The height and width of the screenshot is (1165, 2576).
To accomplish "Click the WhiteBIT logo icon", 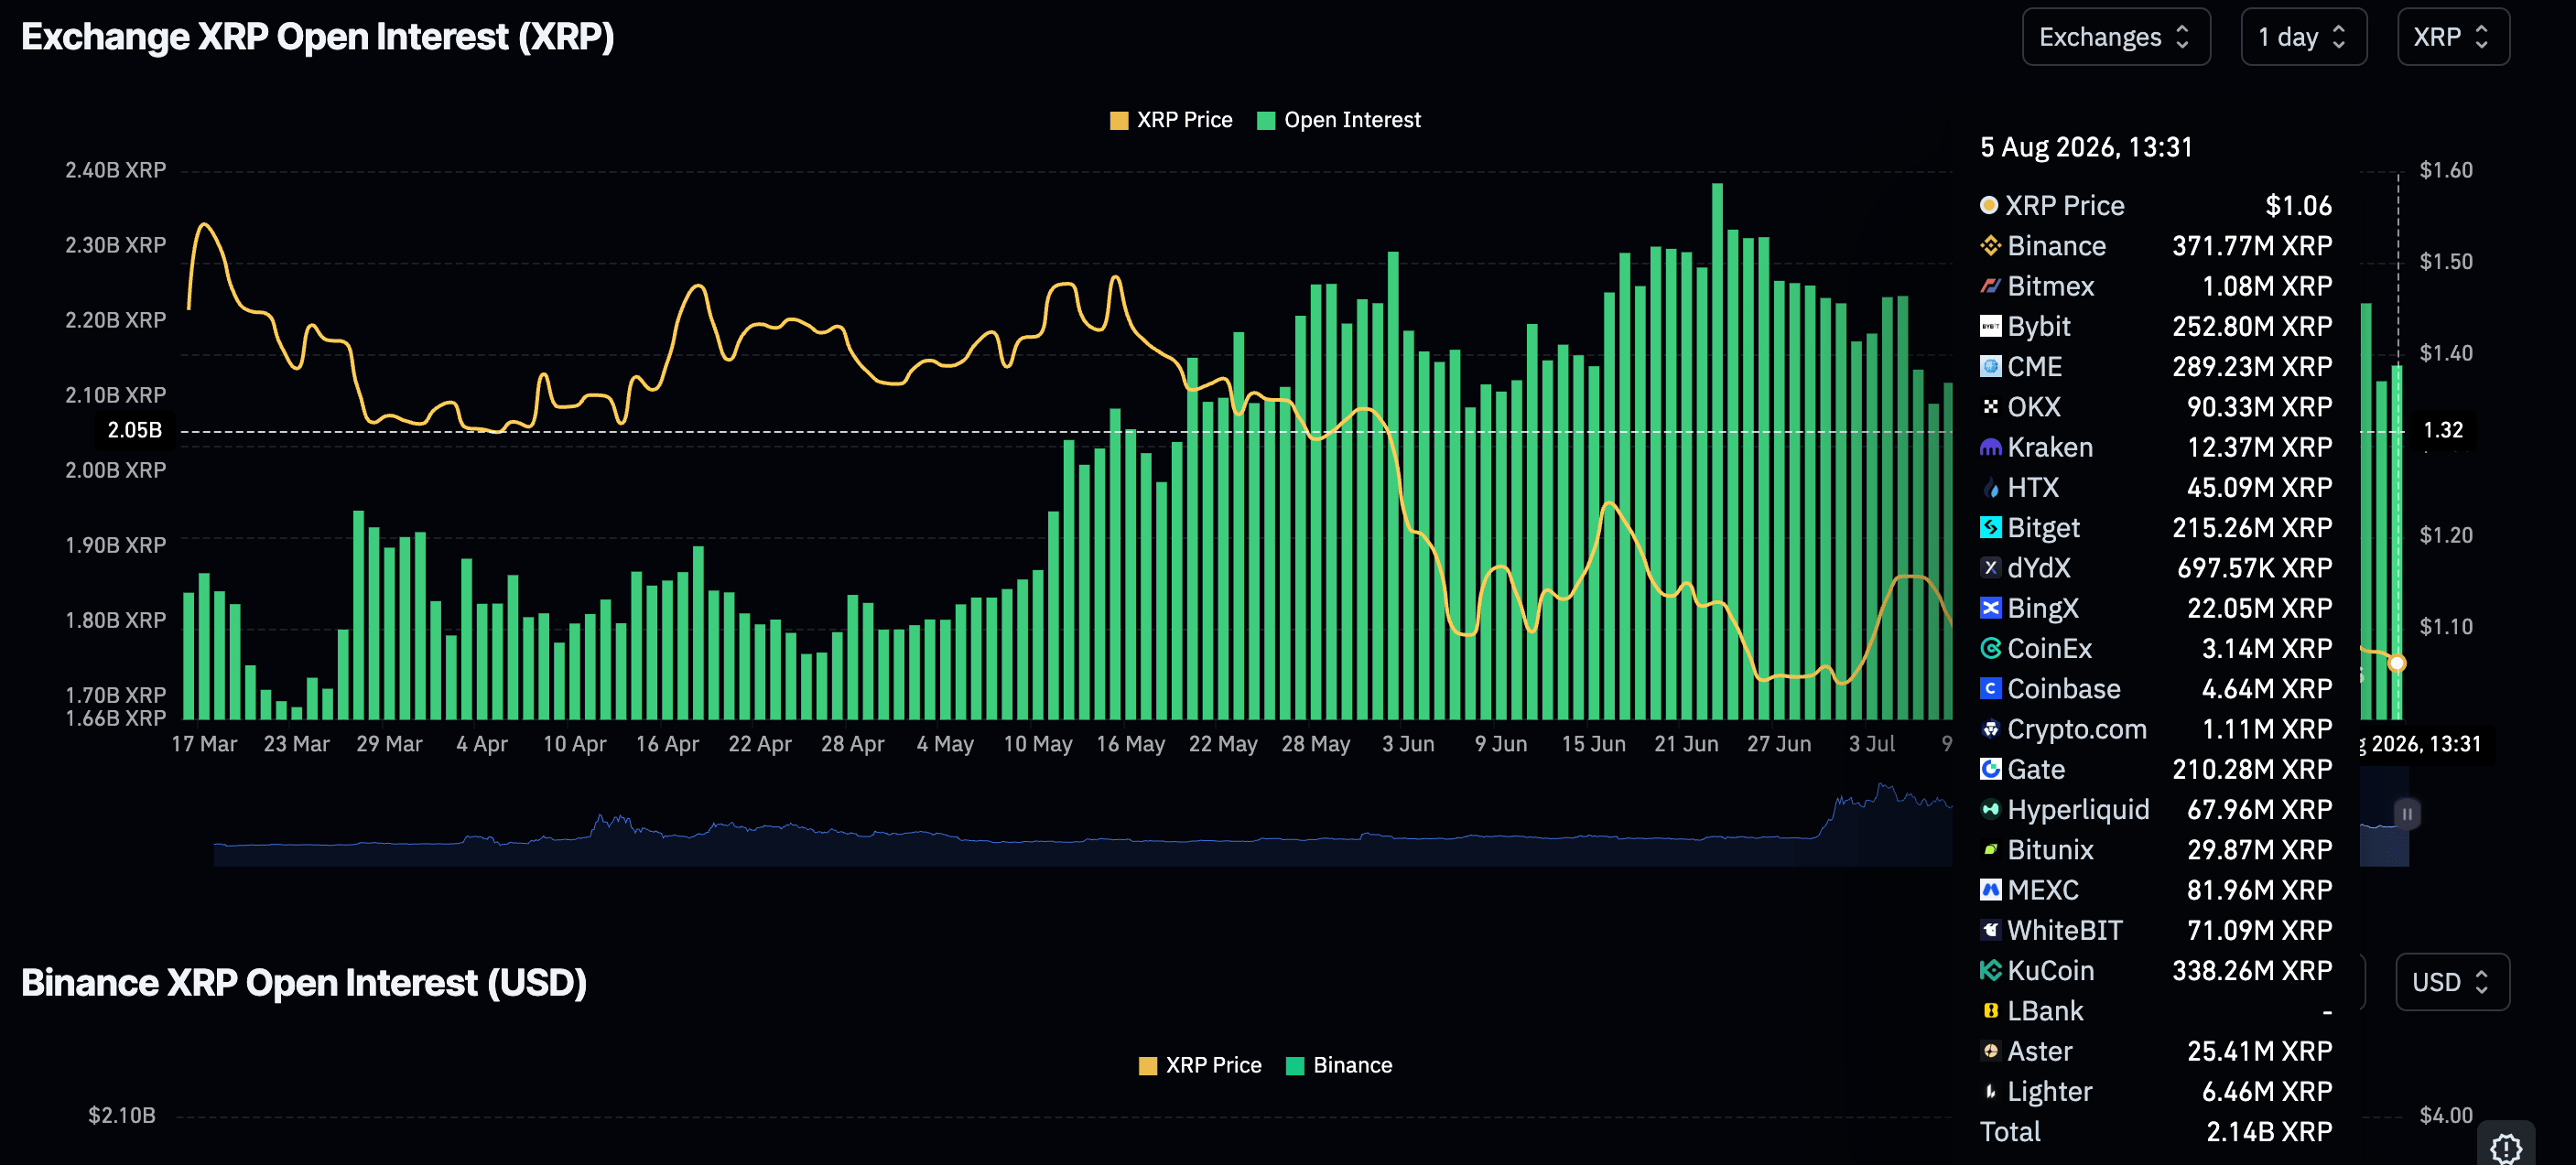I will 1990,931.
